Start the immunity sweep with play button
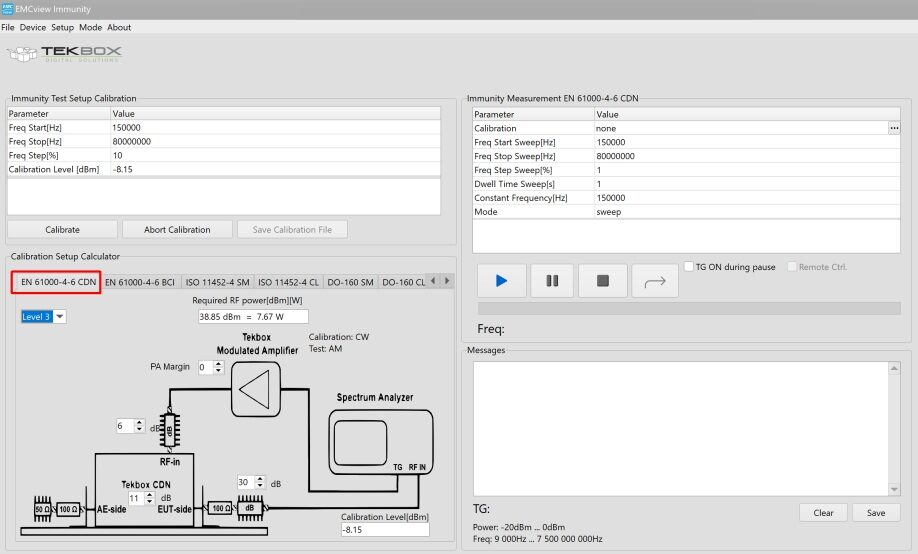The image size is (918, 554). click(x=502, y=281)
